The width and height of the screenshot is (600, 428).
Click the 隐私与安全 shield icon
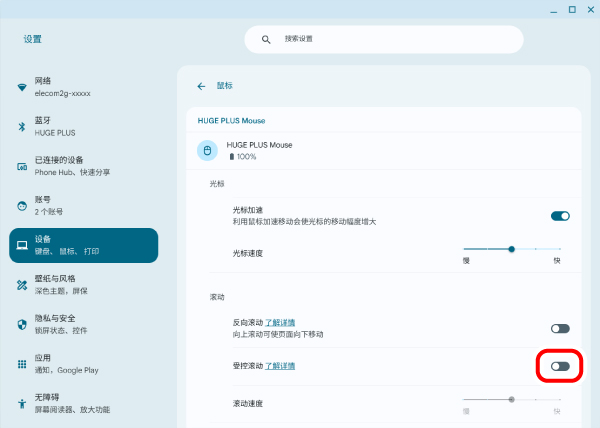pos(22,324)
